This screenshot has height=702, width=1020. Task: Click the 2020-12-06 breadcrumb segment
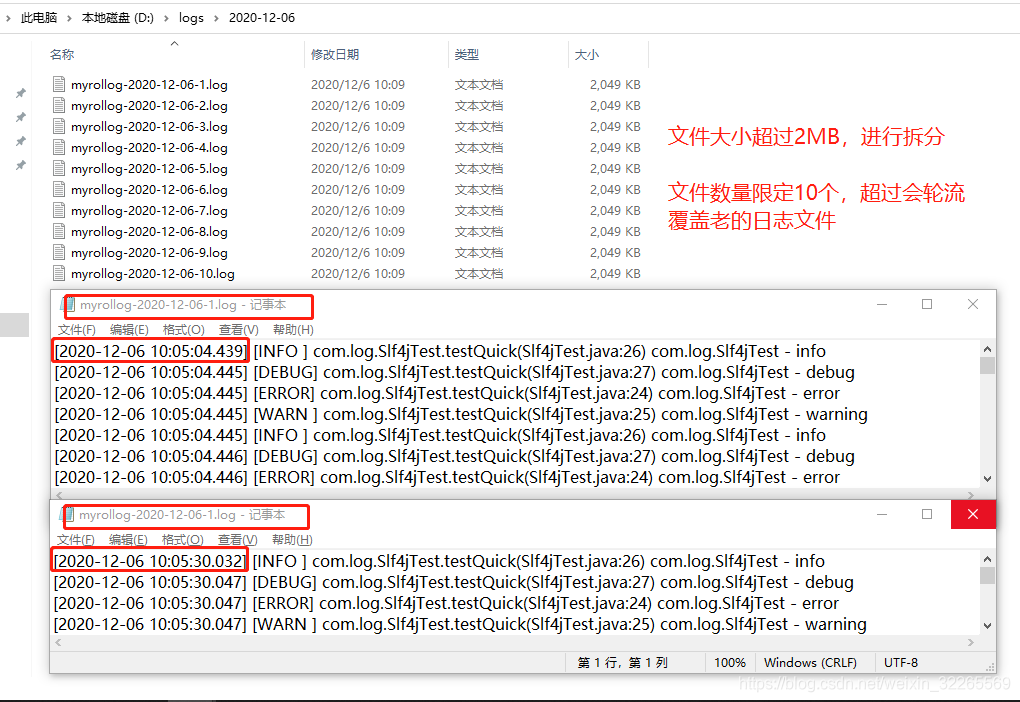(262, 18)
